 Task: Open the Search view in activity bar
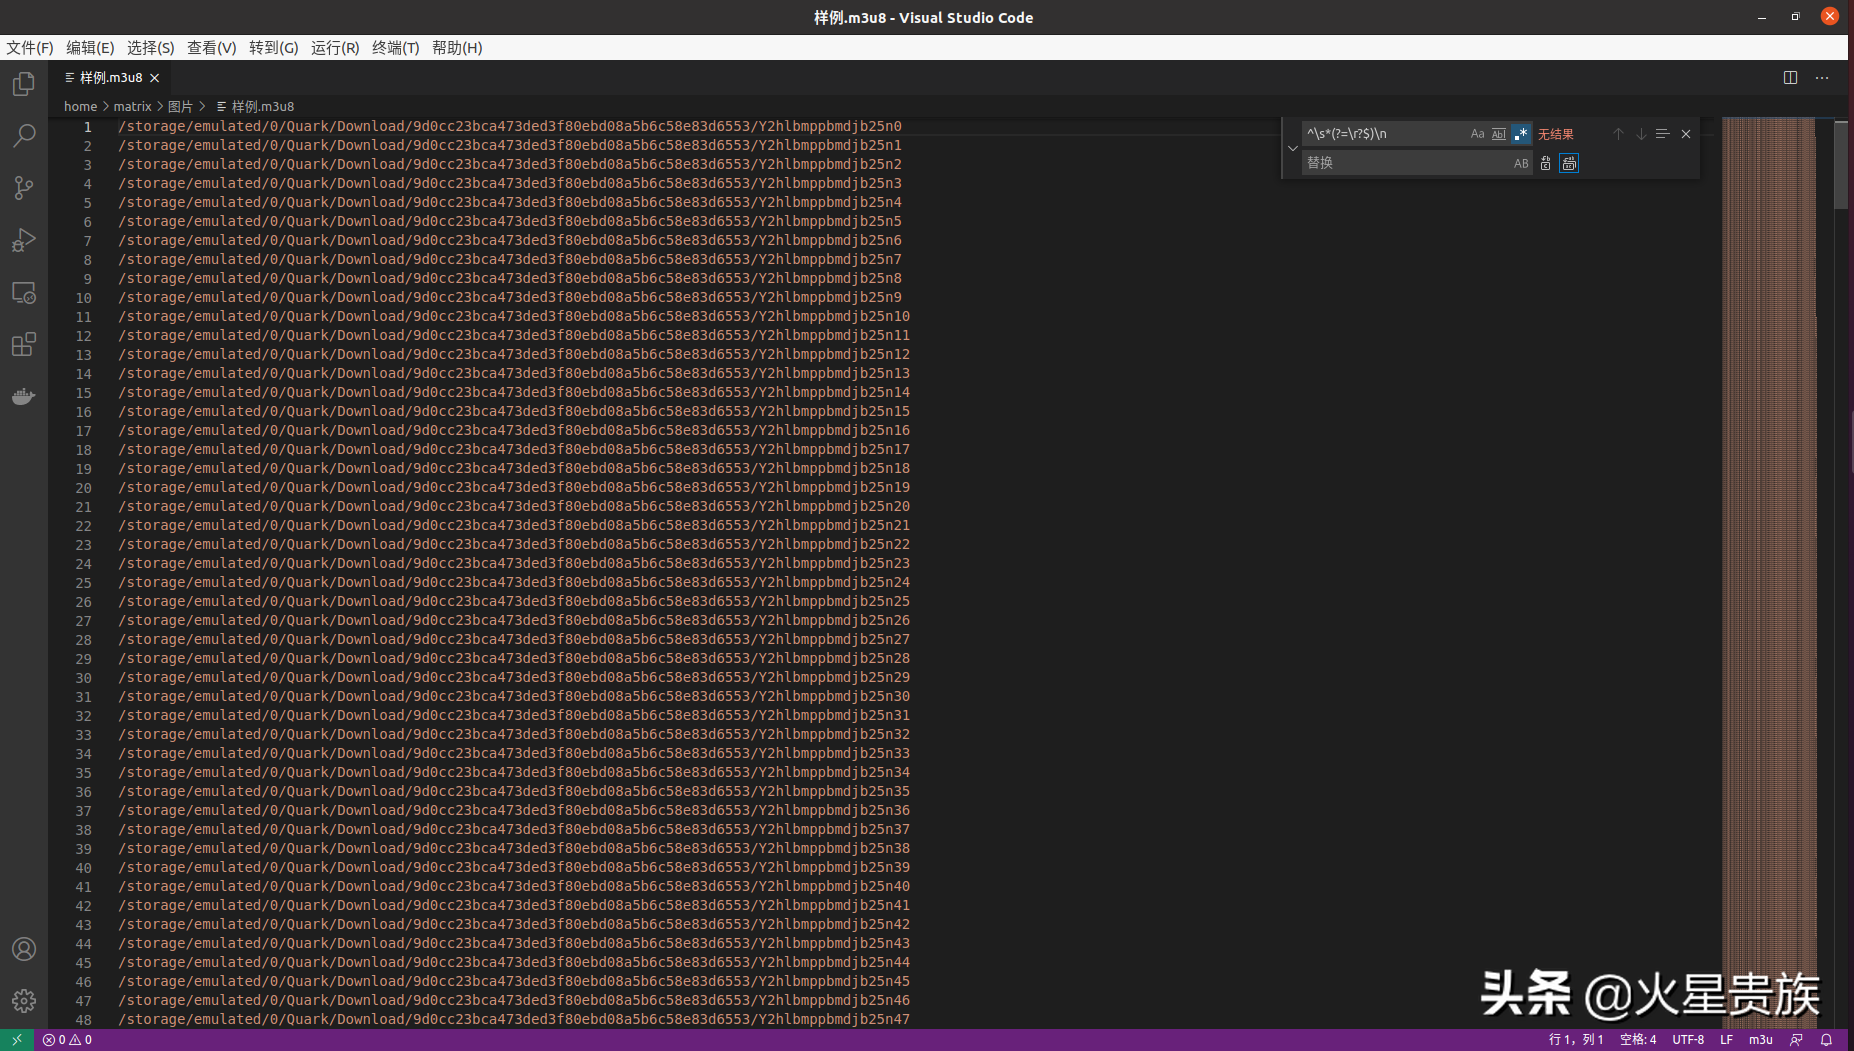pos(24,136)
